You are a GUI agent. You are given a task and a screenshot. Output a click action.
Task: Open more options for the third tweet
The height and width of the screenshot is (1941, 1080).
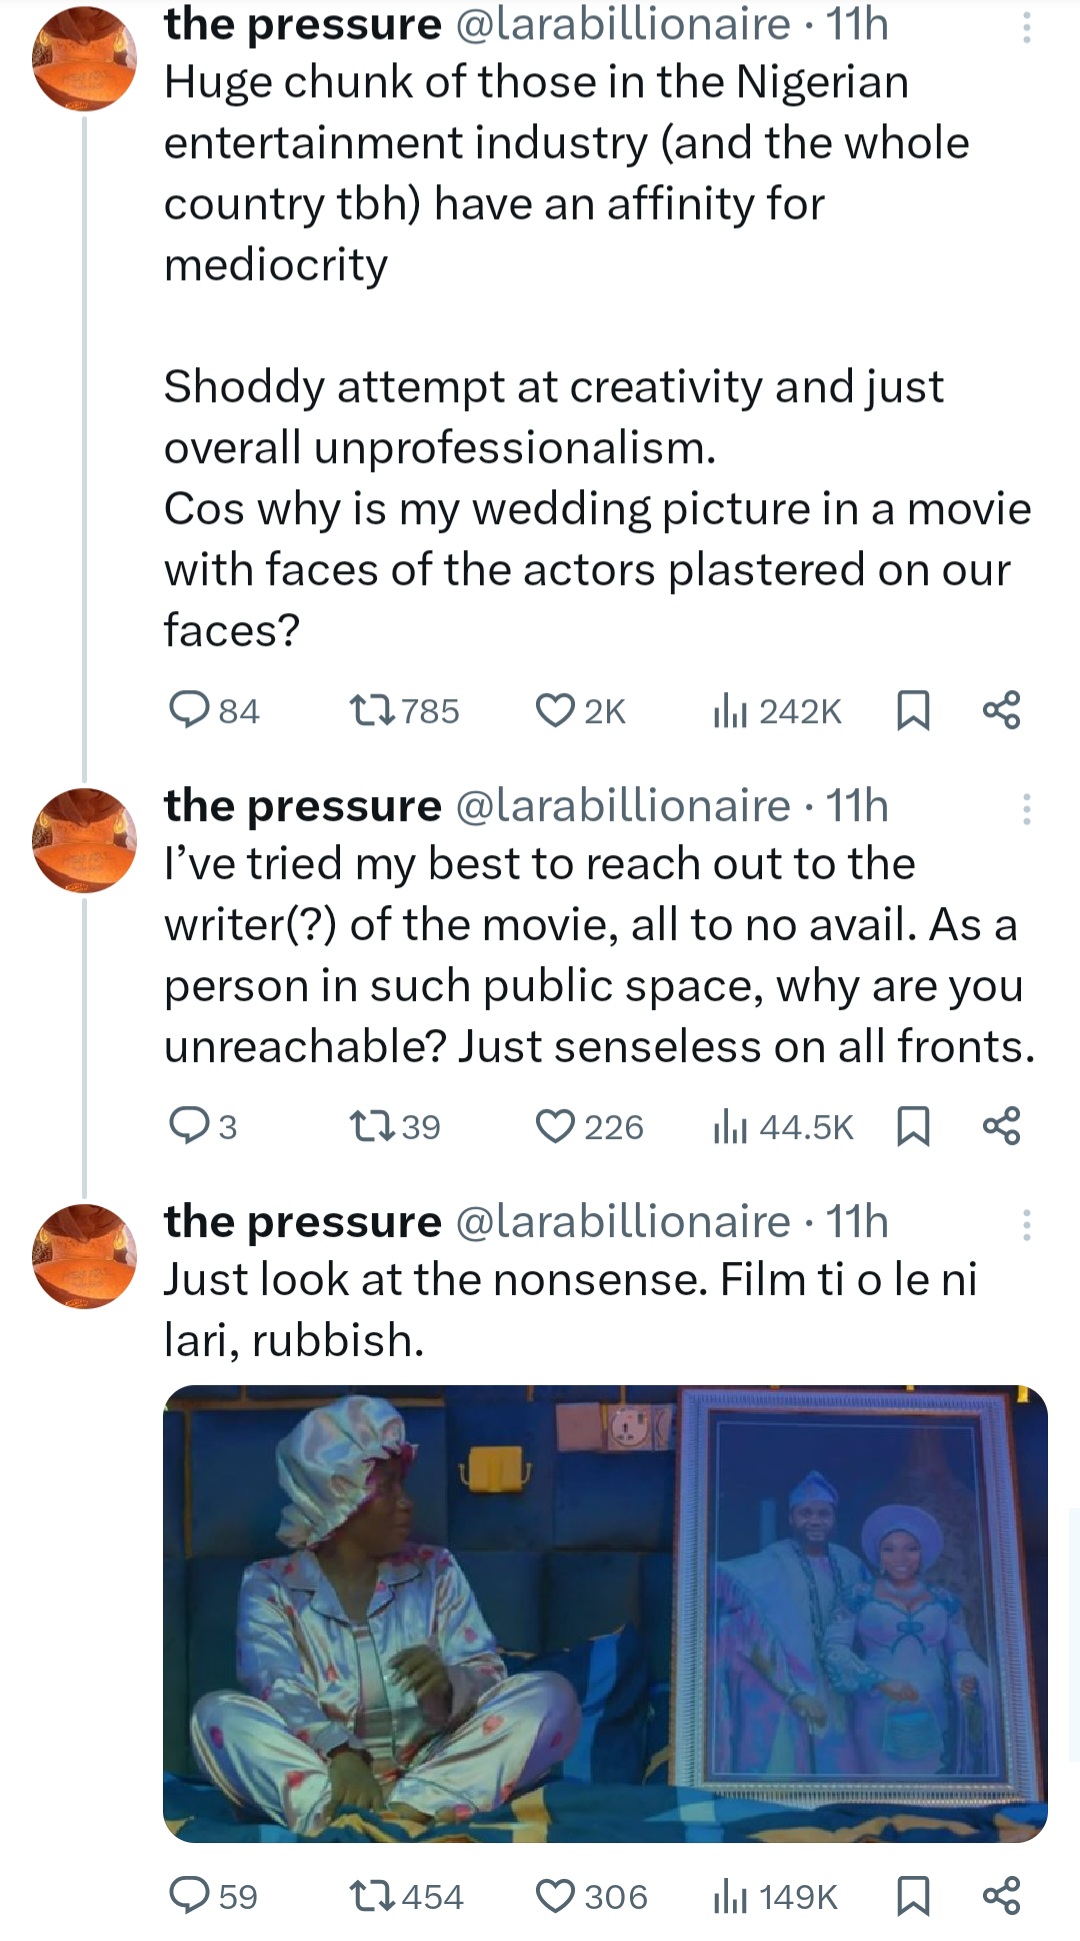(1026, 1224)
